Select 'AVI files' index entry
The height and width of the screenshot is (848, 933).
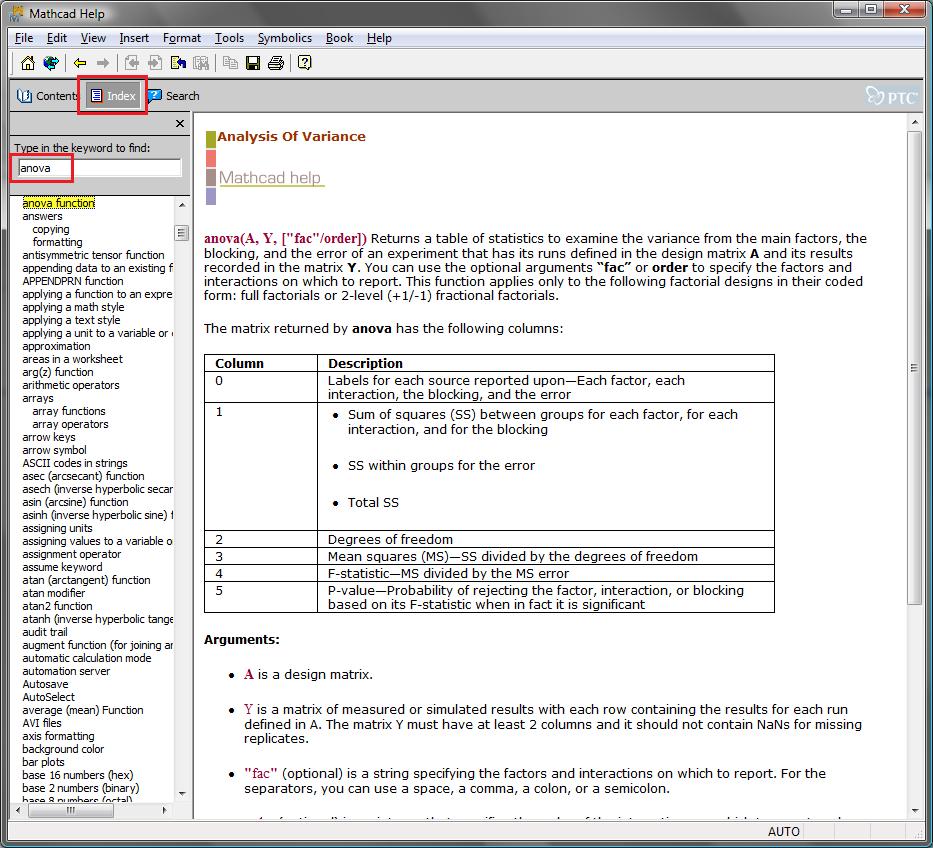pyautogui.click(x=42, y=723)
